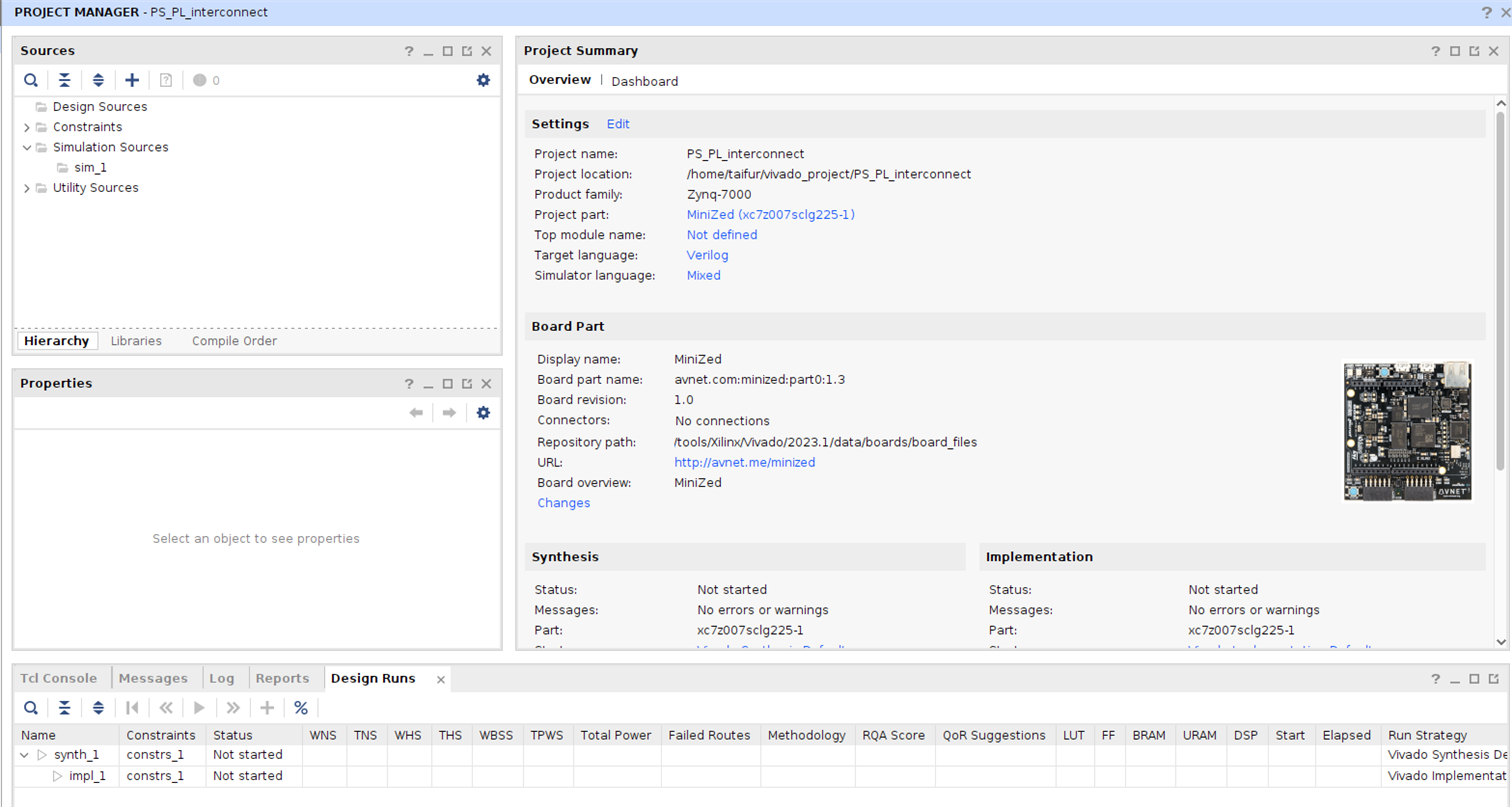Image resolution: width=1512 pixels, height=807 pixels.
Task: Open help for the Sources panel
Action: [x=408, y=51]
